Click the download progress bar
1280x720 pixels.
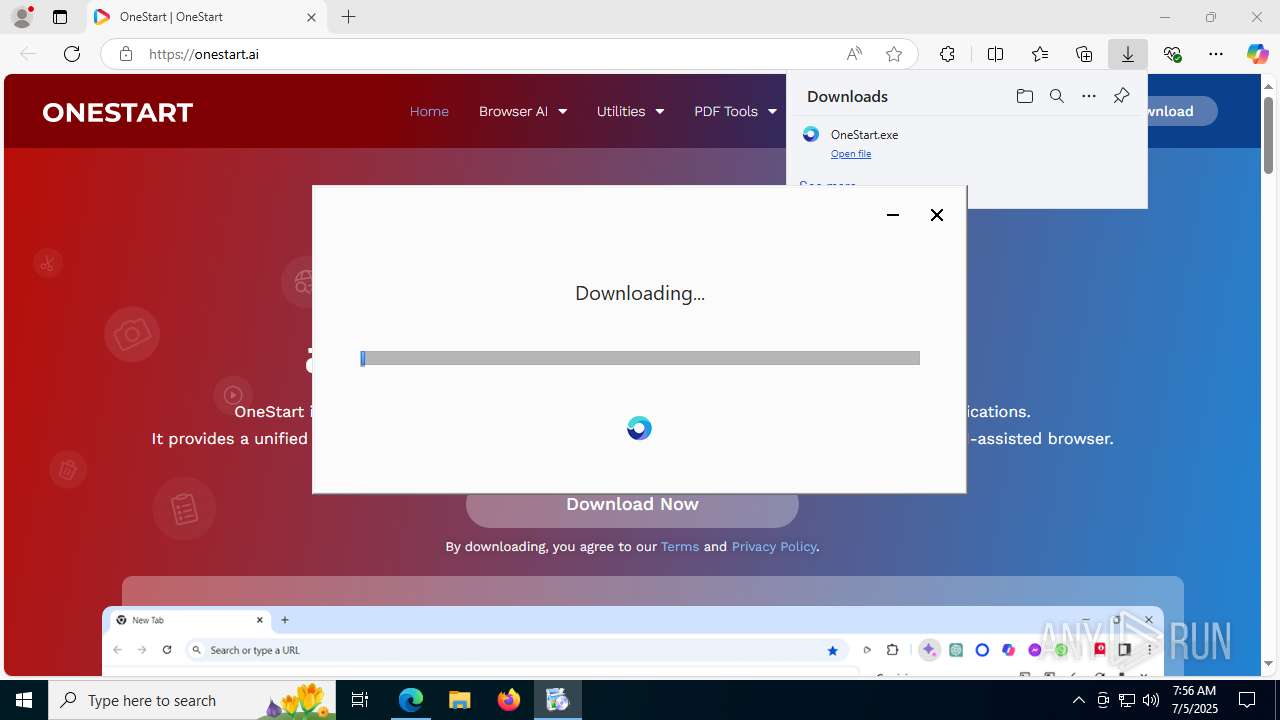tap(640, 358)
